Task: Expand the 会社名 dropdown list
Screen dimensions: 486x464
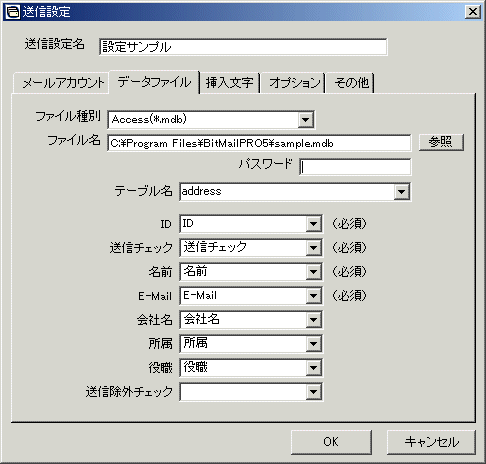Action: click(x=313, y=320)
